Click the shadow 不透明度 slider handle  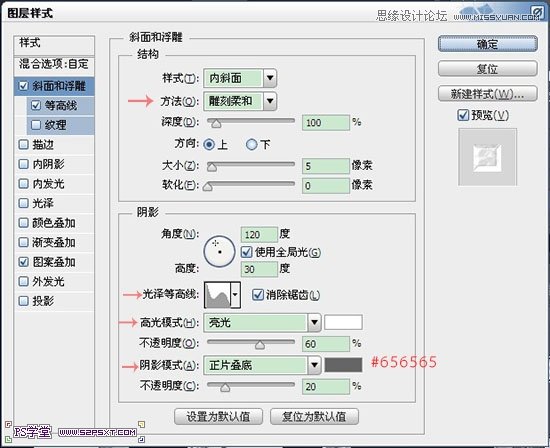pyautogui.click(x=225, y=388)
